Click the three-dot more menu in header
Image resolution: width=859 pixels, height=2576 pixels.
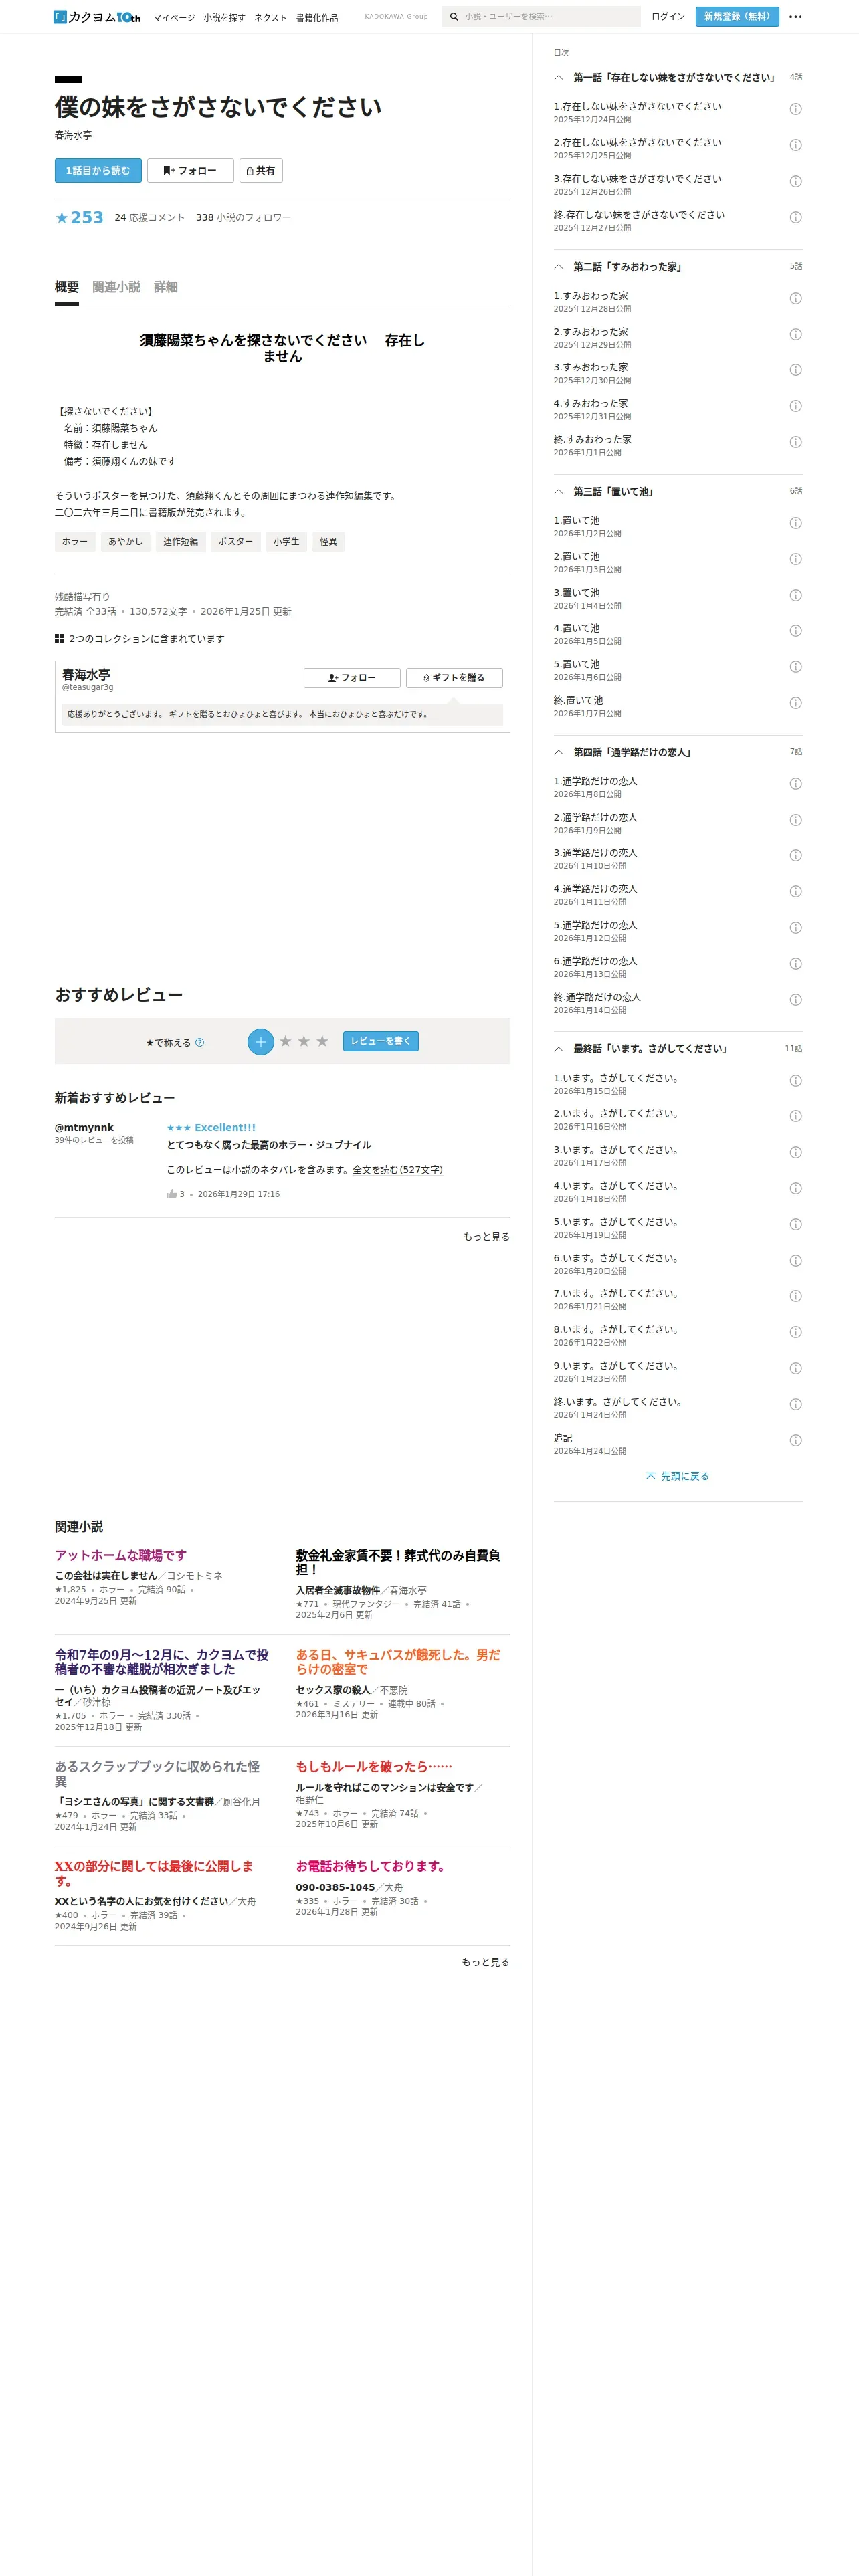tap(795, 17)
